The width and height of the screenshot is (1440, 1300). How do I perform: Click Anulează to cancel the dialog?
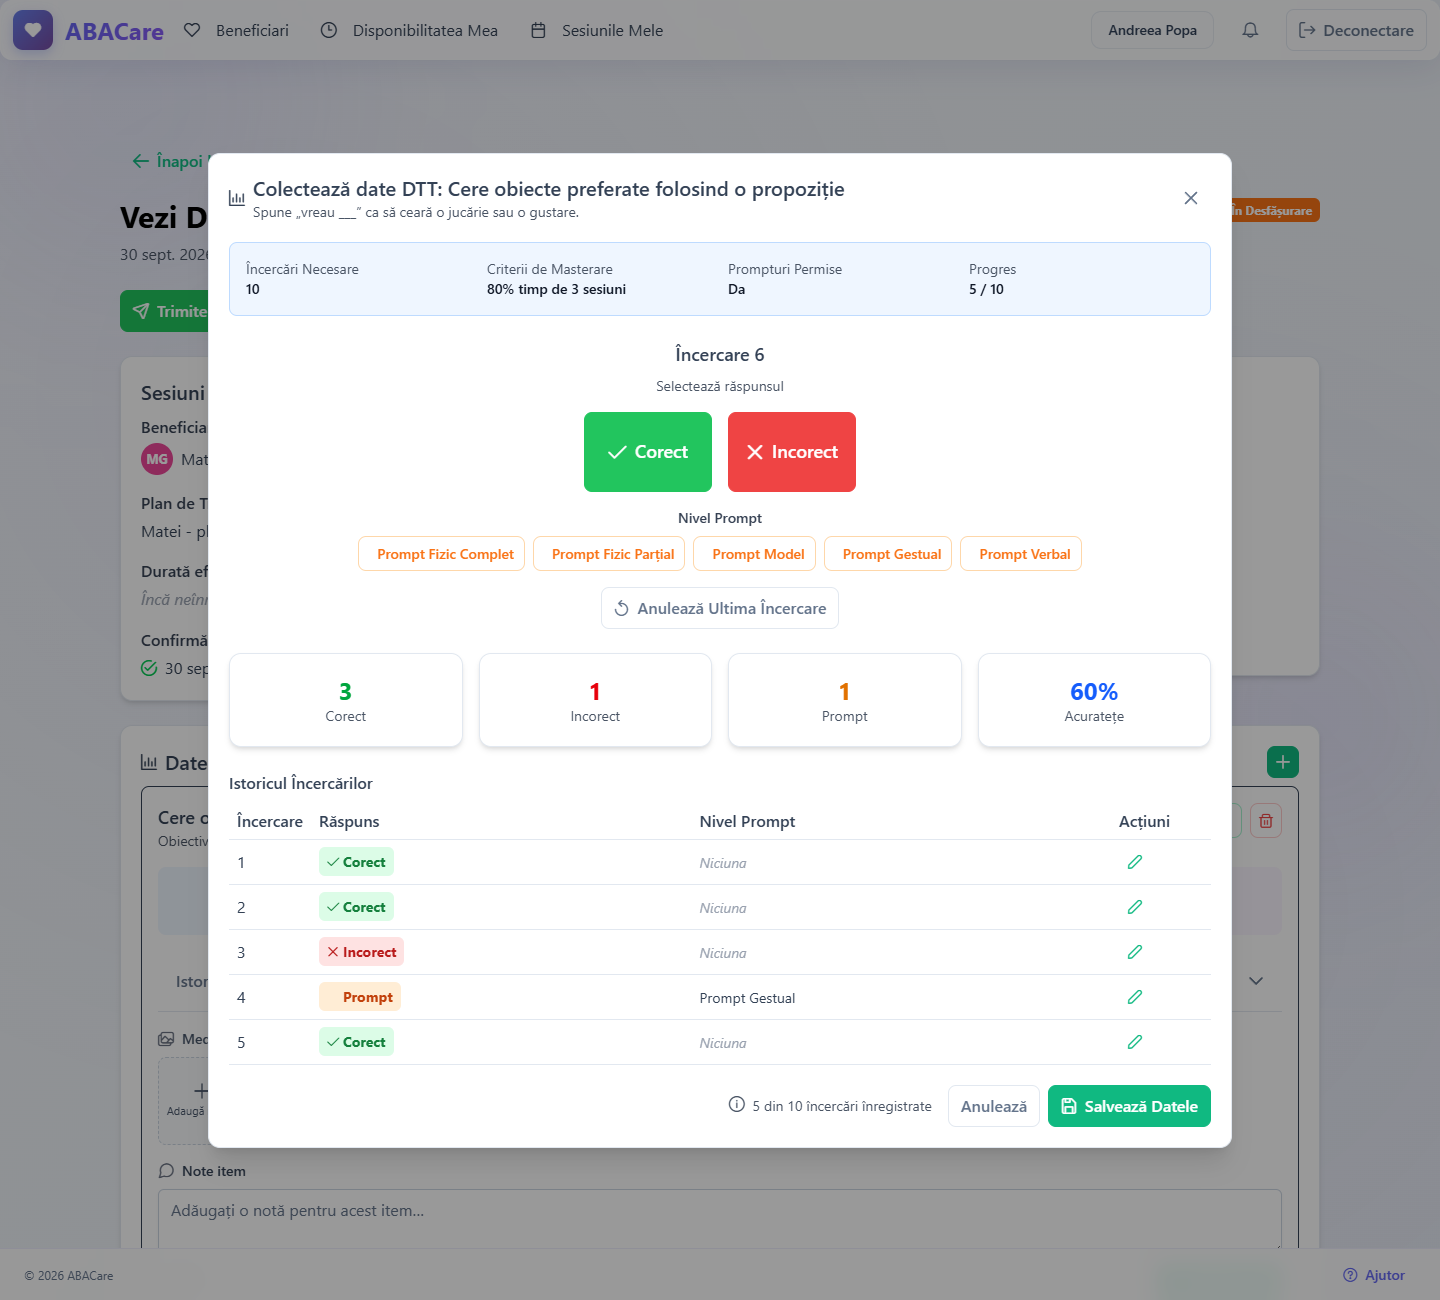pyautogui.click(x=994, y=1106)
